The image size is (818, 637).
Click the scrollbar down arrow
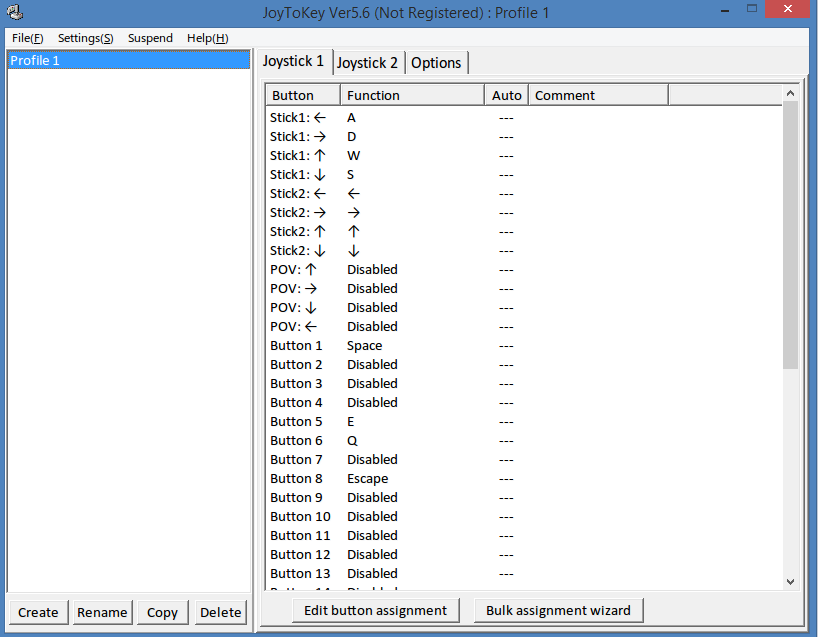pos(790,581)
